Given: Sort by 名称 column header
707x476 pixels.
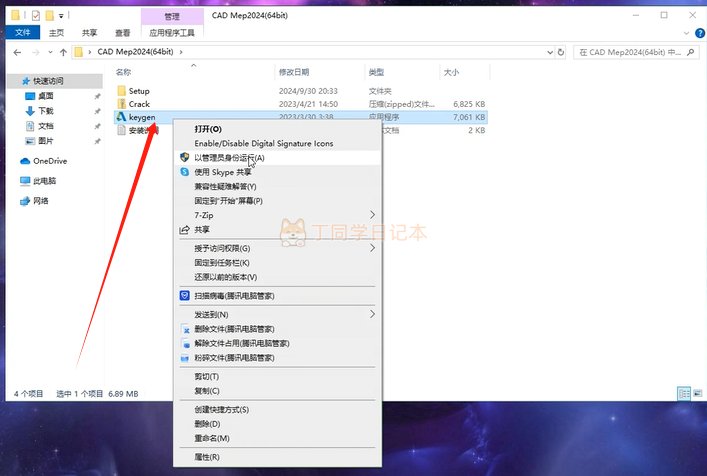Looking at the screenshot, I should pos(123,72).
